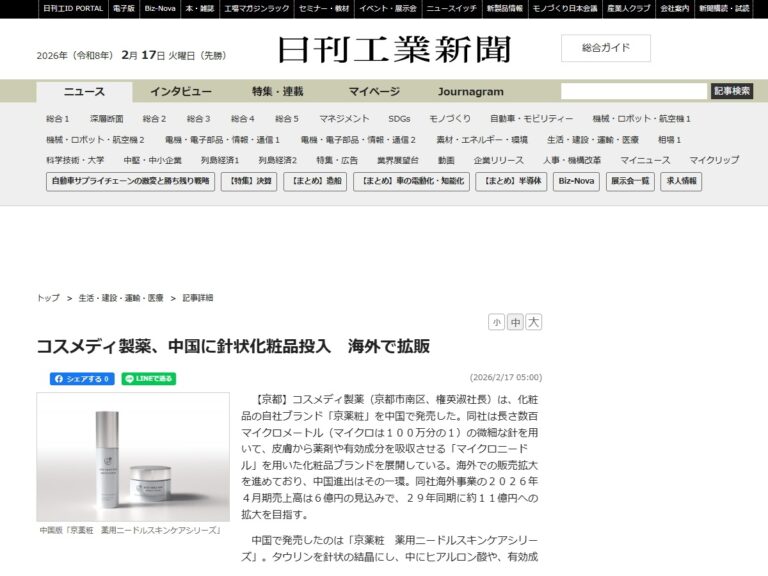Open the SDGs category

pyautogui.click(x=399, y=119)
